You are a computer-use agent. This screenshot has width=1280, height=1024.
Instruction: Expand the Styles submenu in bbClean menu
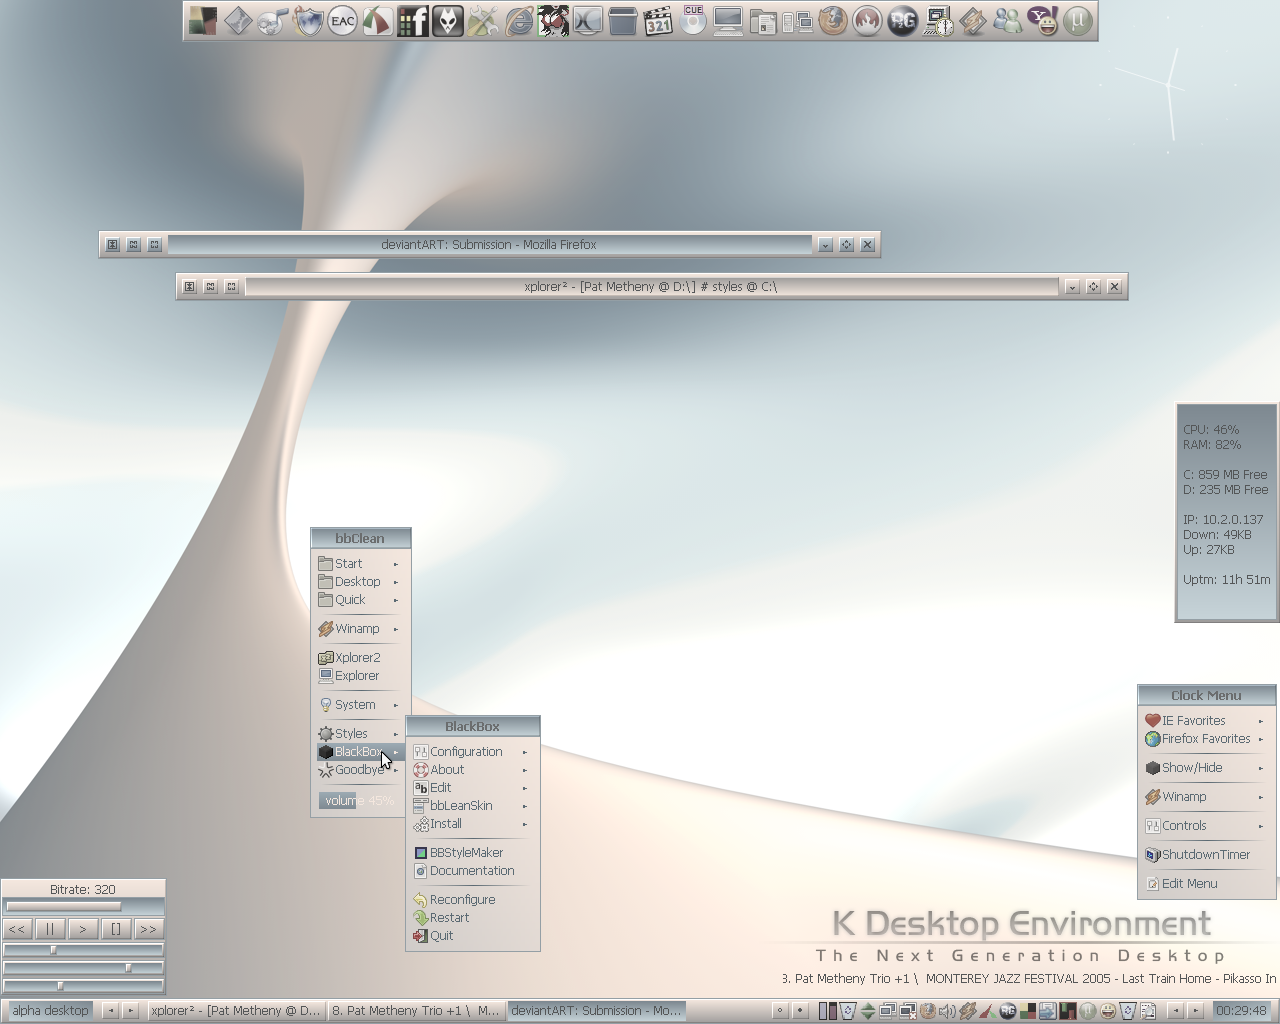click(360, 734)
